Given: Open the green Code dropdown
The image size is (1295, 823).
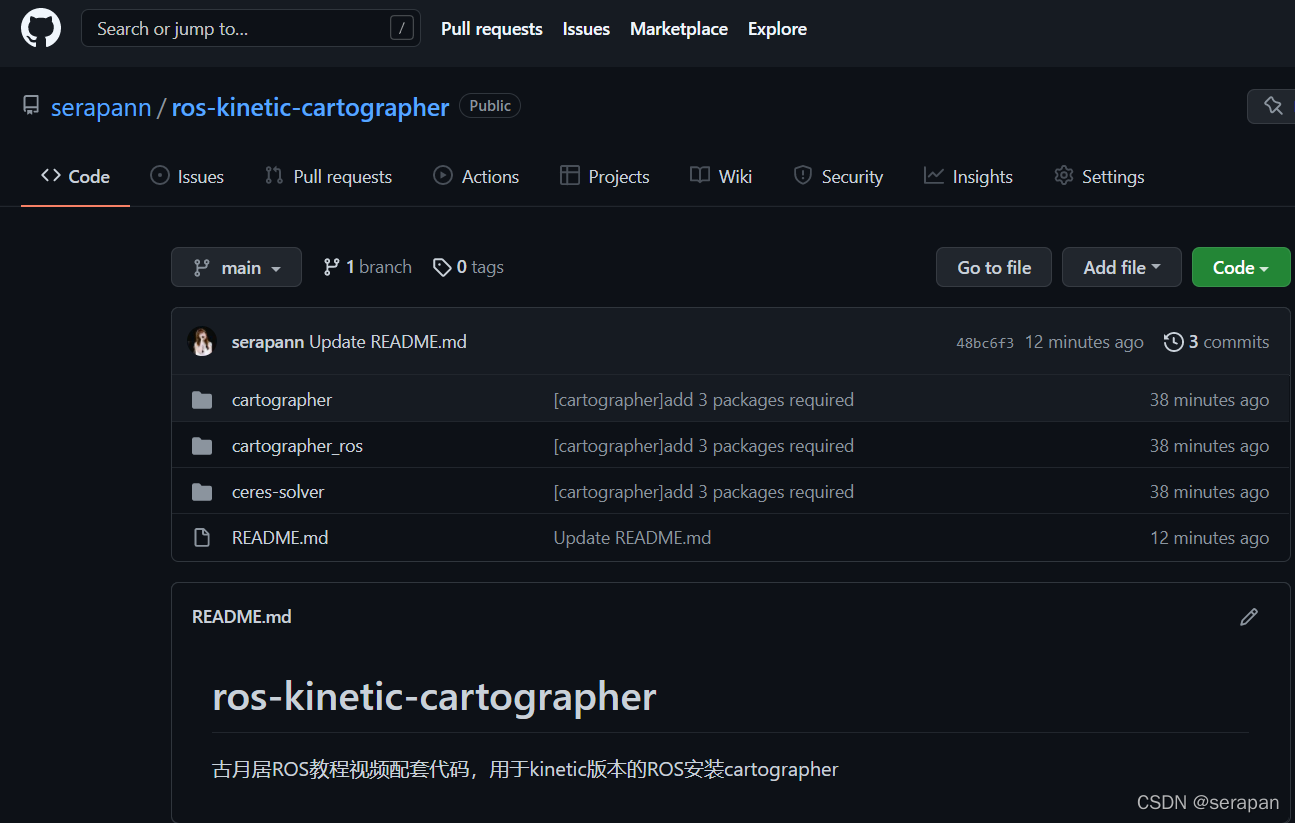Looking at the screenshot, I should (x=1241, y=267).
